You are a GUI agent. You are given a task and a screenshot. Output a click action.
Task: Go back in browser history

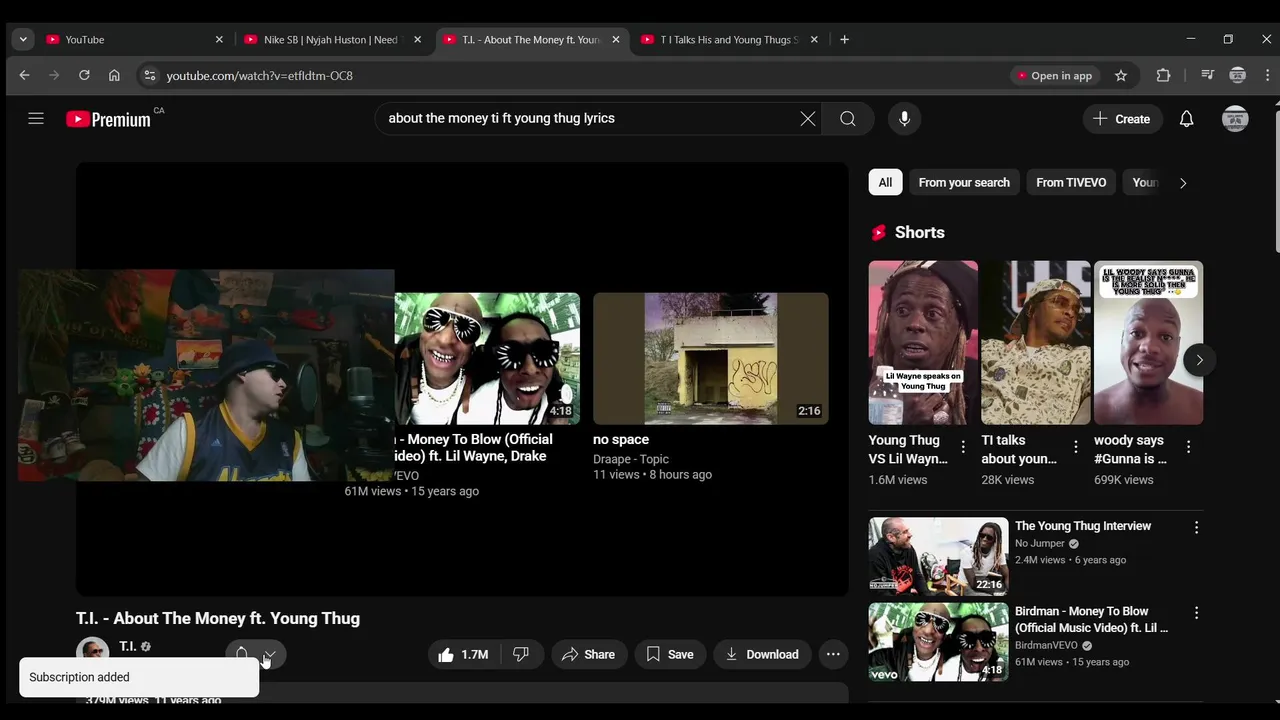click(x=24, y=76)
